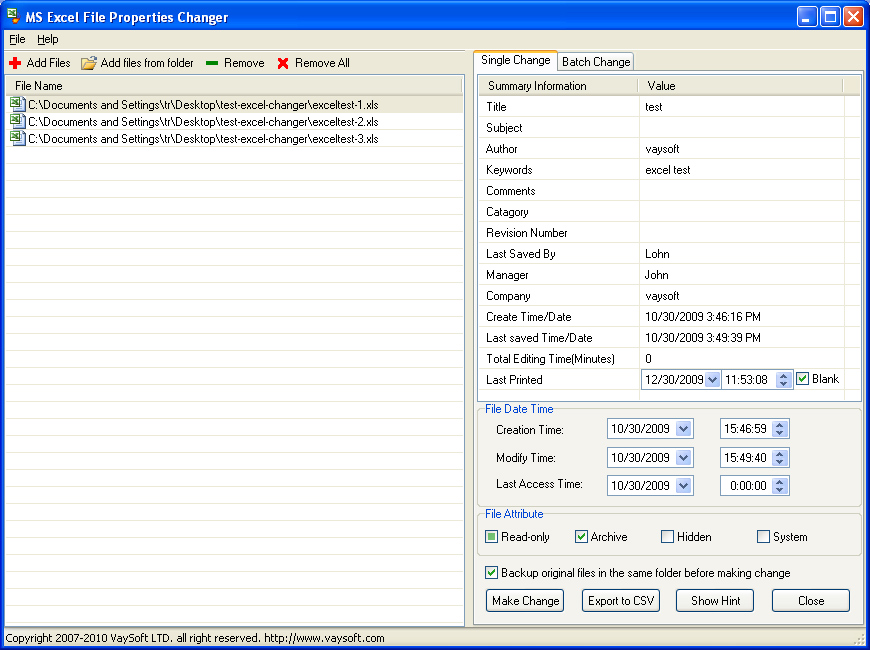
Task: Click the empty Subject value cell
Action: tap(742, 128)
